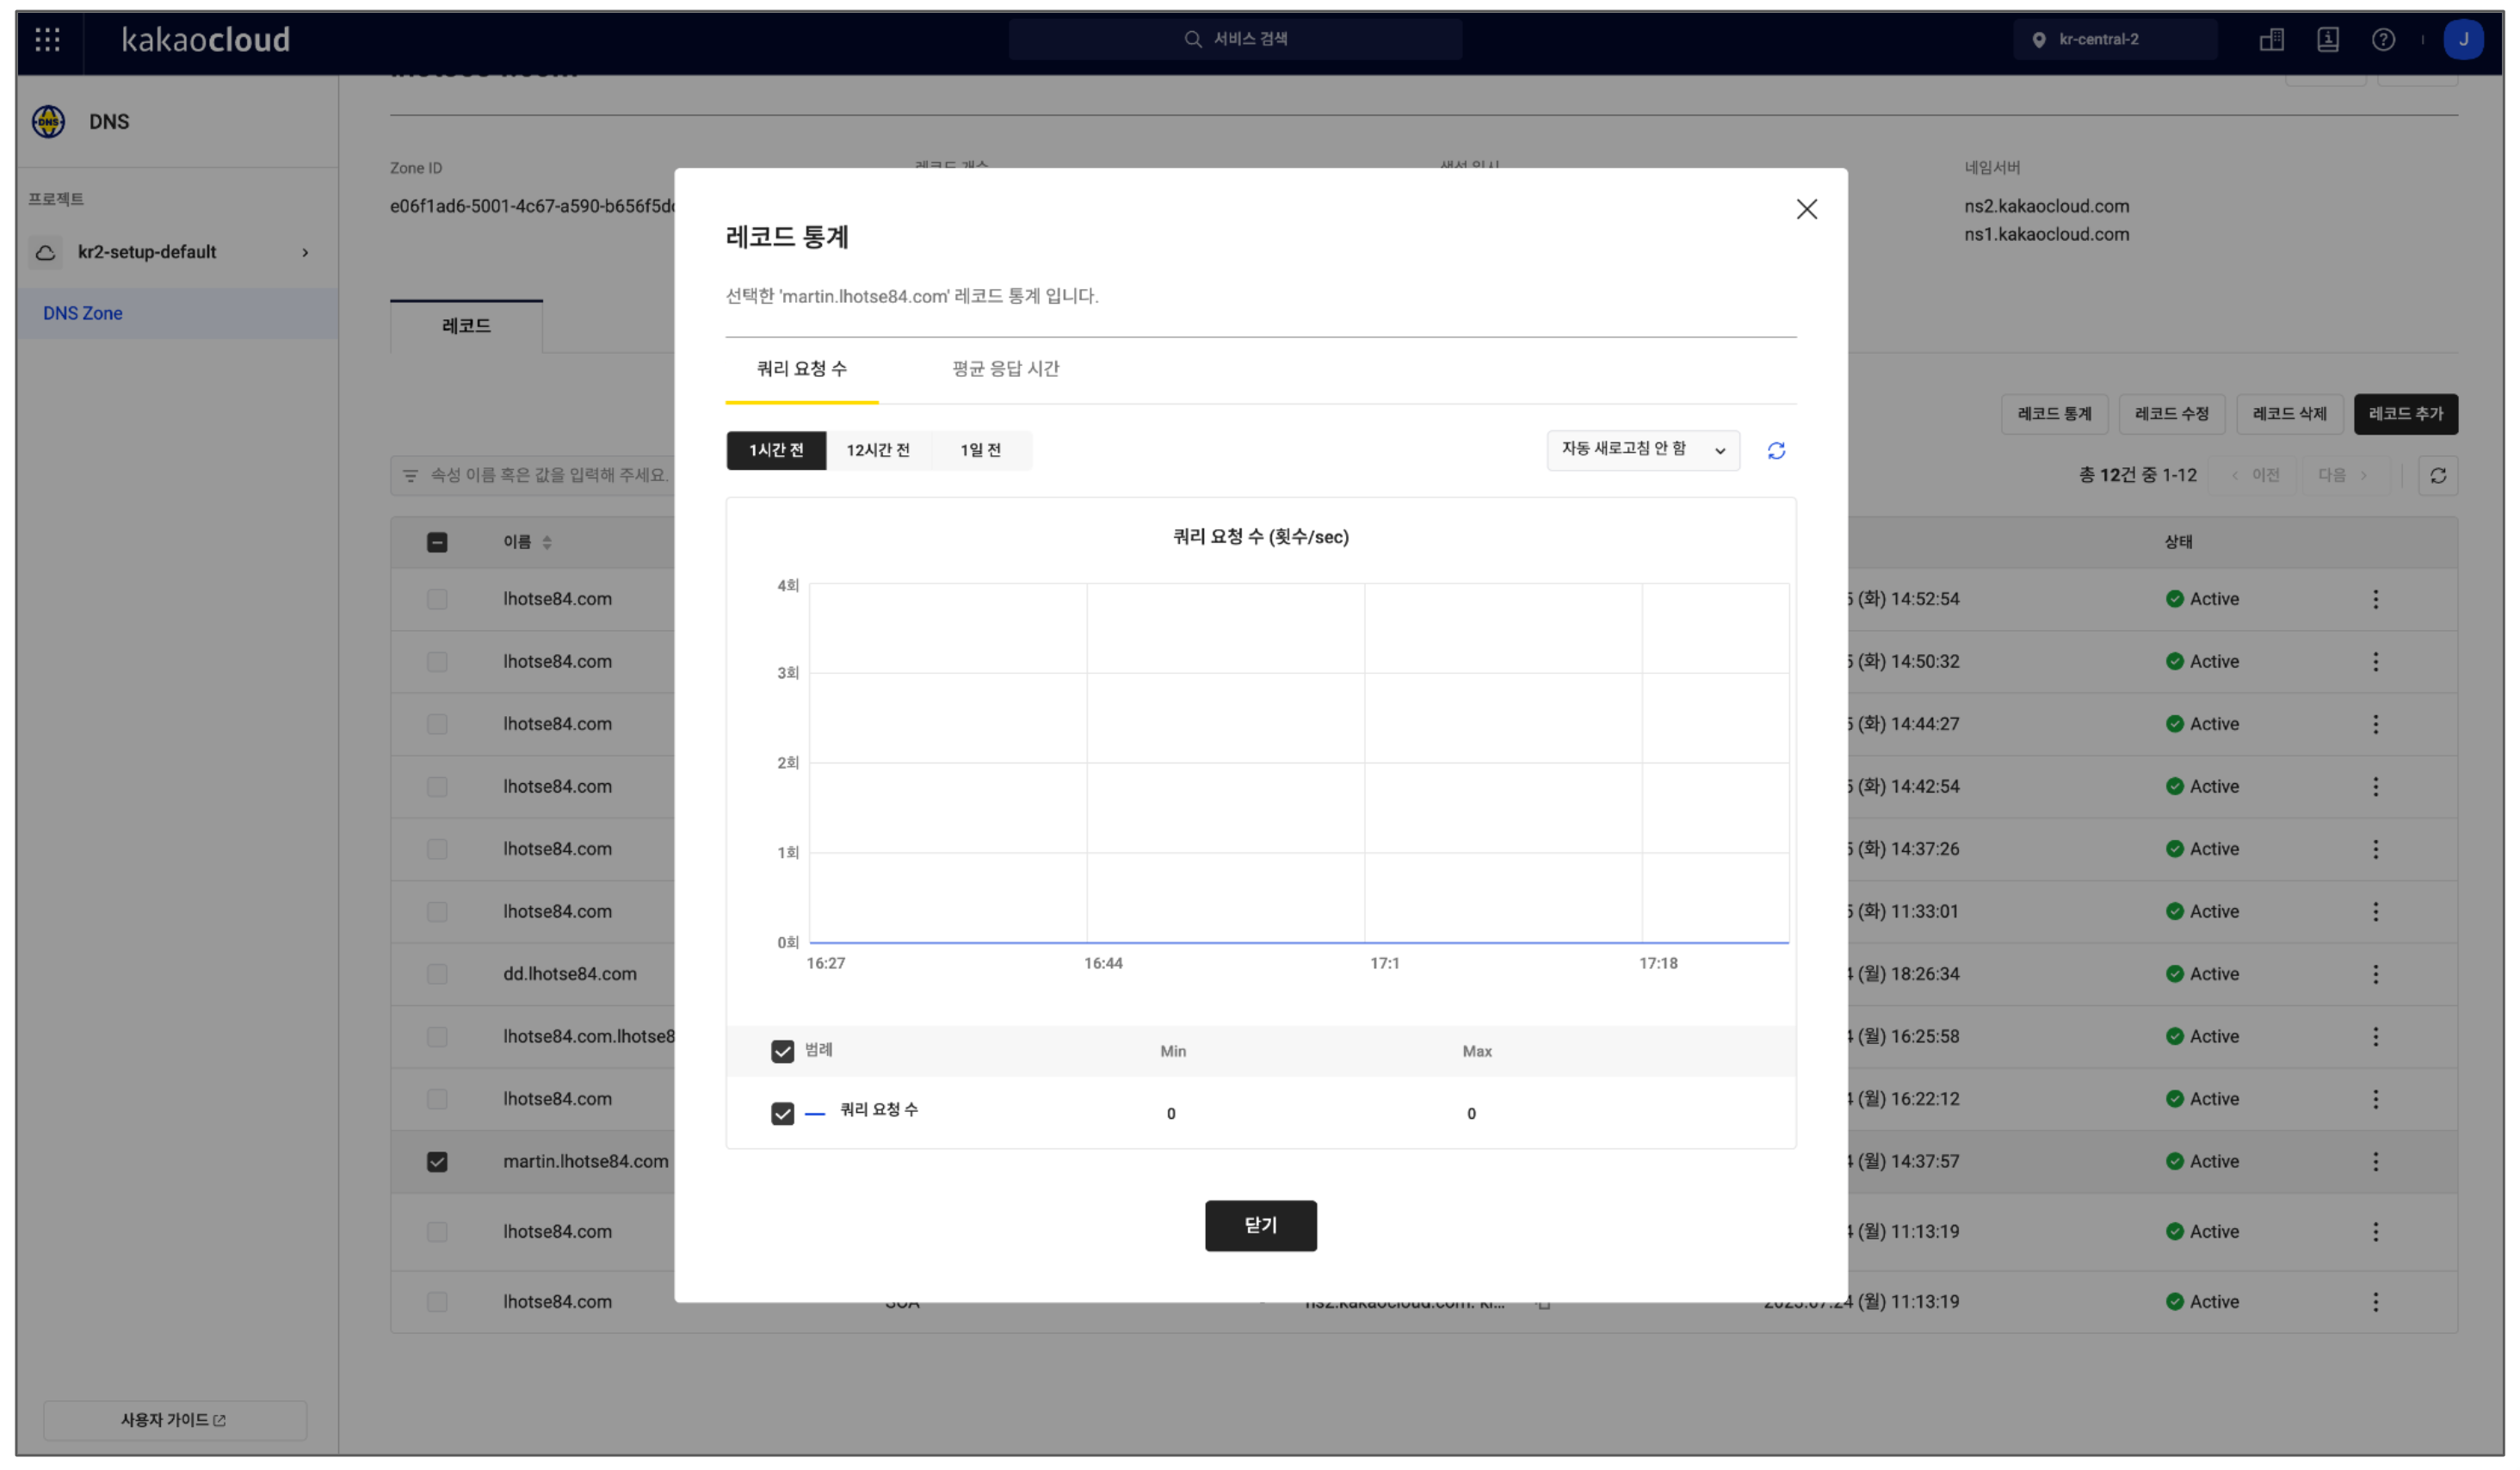Switch to 쿼리 요청 수 tab
The width and height of the screenshot is (2520, 1470).
(x=801, y=369)
